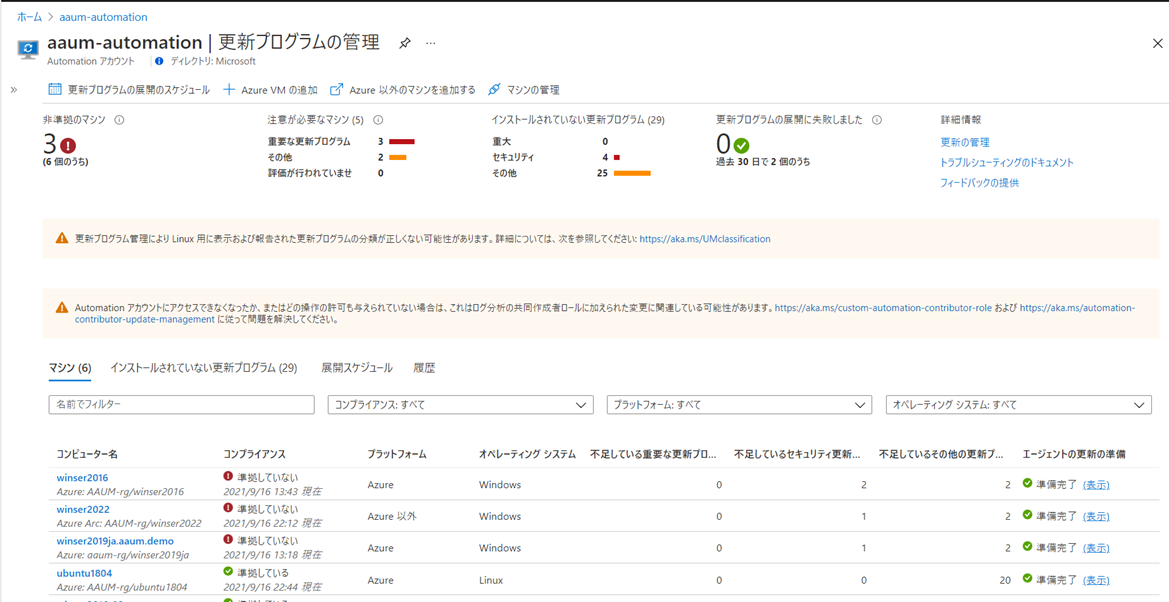Click the Azure VM の追加 plus icon

click(229, 90)
